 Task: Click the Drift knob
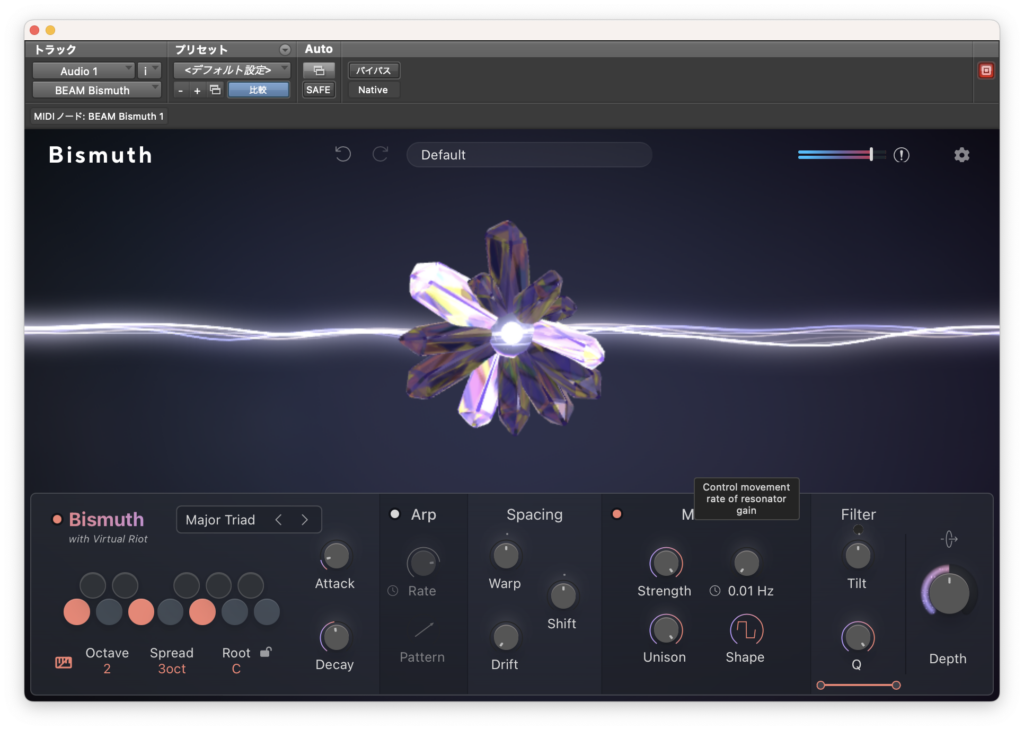505,637
